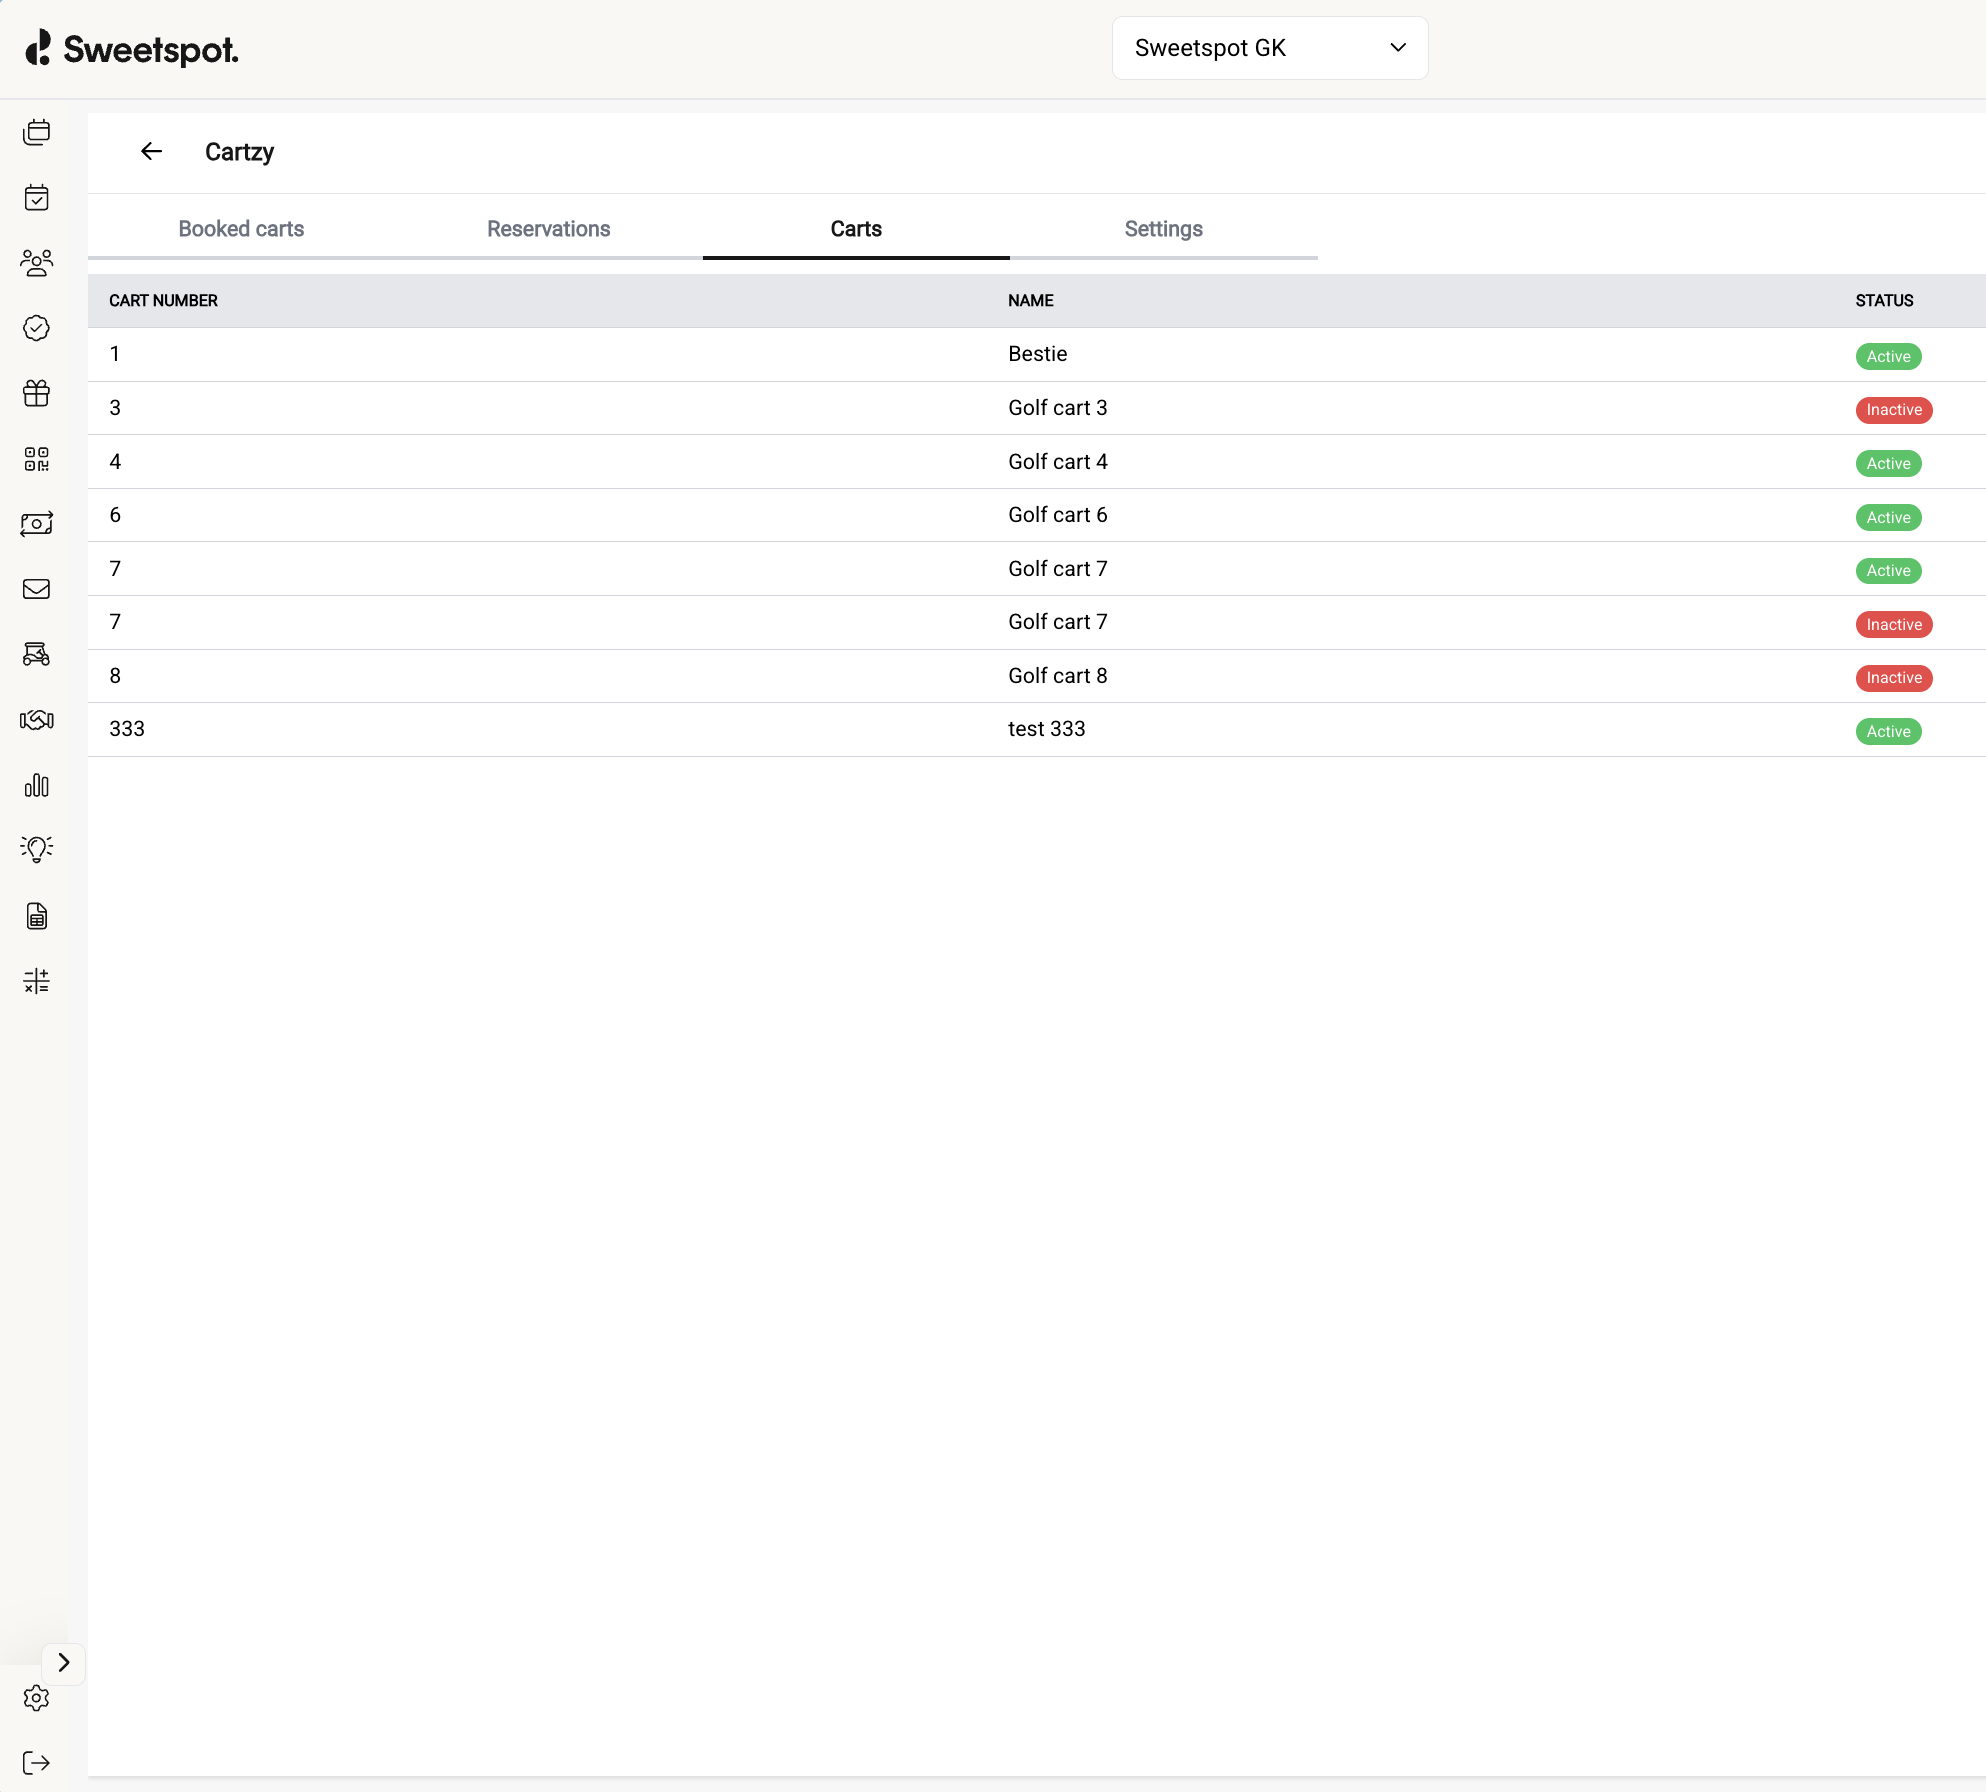Click the handshake partnerships sidebar icon
Image resolution: width=1986 pixels, height=1792 pixels.
click(x=36, y=720)
